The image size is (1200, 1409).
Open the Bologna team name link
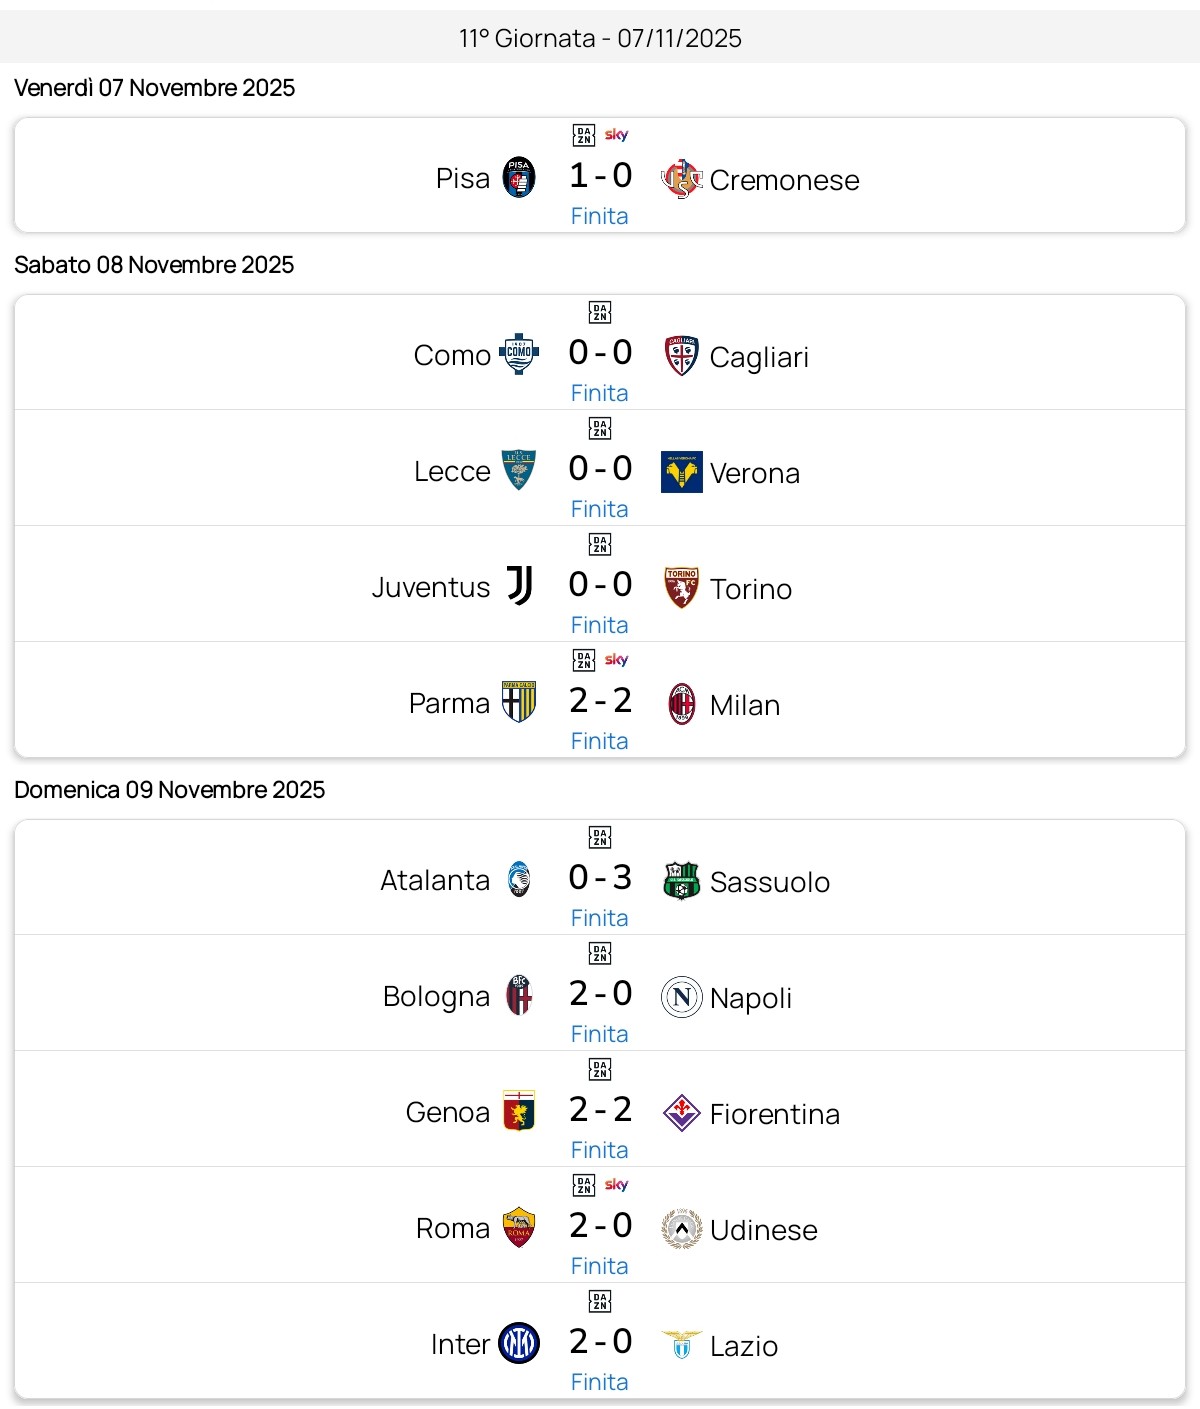(436, 996)
